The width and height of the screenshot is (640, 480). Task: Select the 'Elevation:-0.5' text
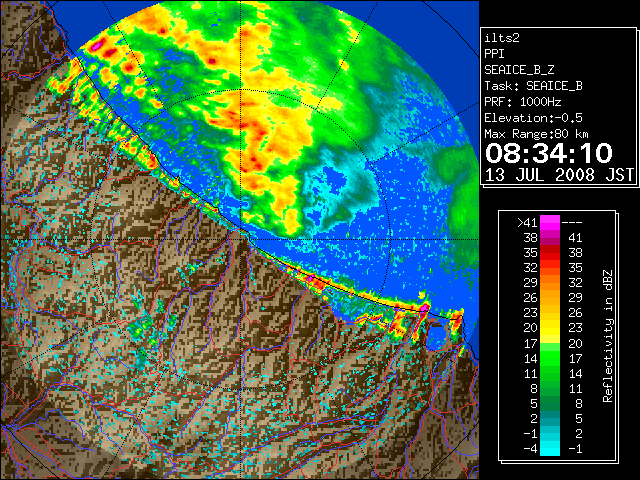[533, 118]
